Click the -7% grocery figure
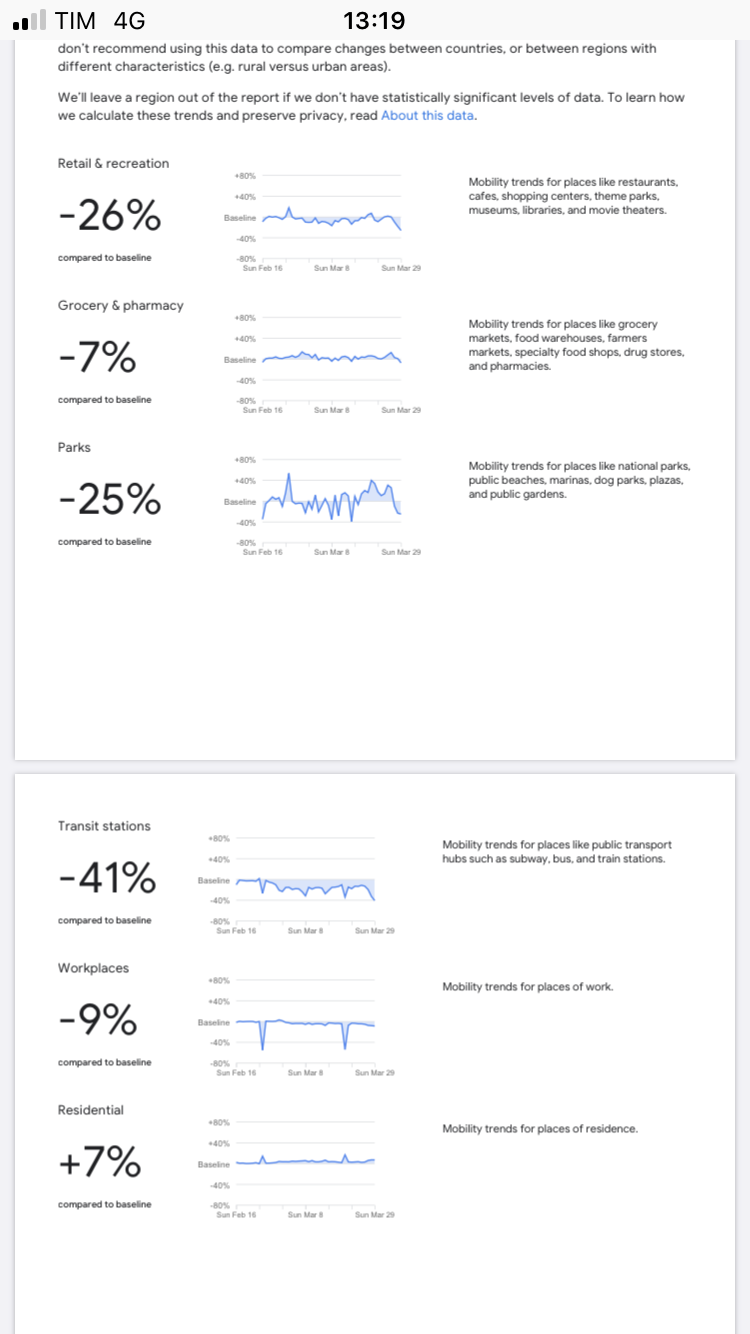The height and width of the screenshot is (1334, 750). (x=96, y=357)
